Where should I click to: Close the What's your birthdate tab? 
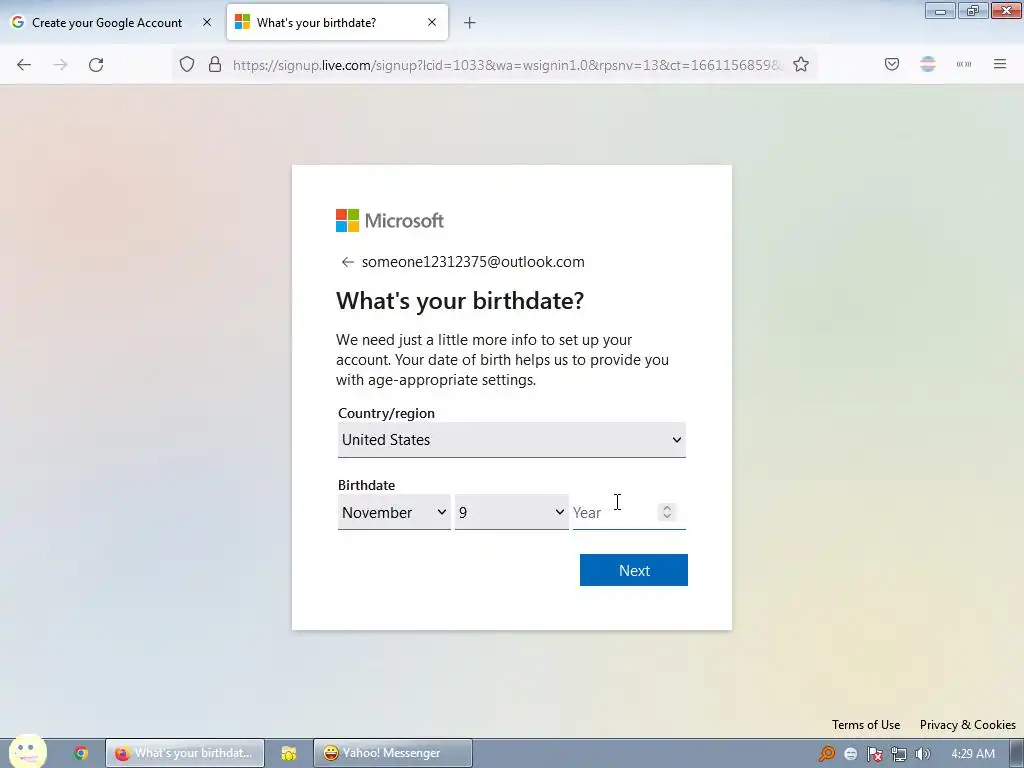pos(432,22)
